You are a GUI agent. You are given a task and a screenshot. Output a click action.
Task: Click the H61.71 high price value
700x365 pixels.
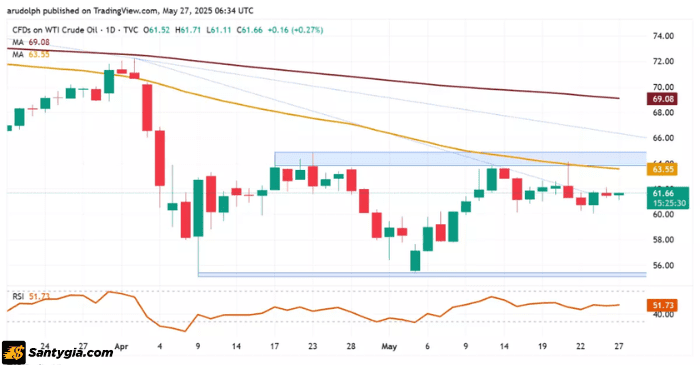click(188, 30)
